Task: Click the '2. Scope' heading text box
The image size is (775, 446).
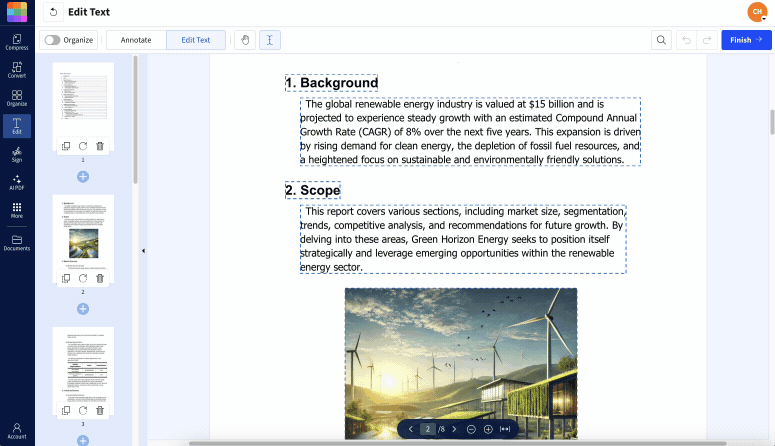Action: point(313,190)
